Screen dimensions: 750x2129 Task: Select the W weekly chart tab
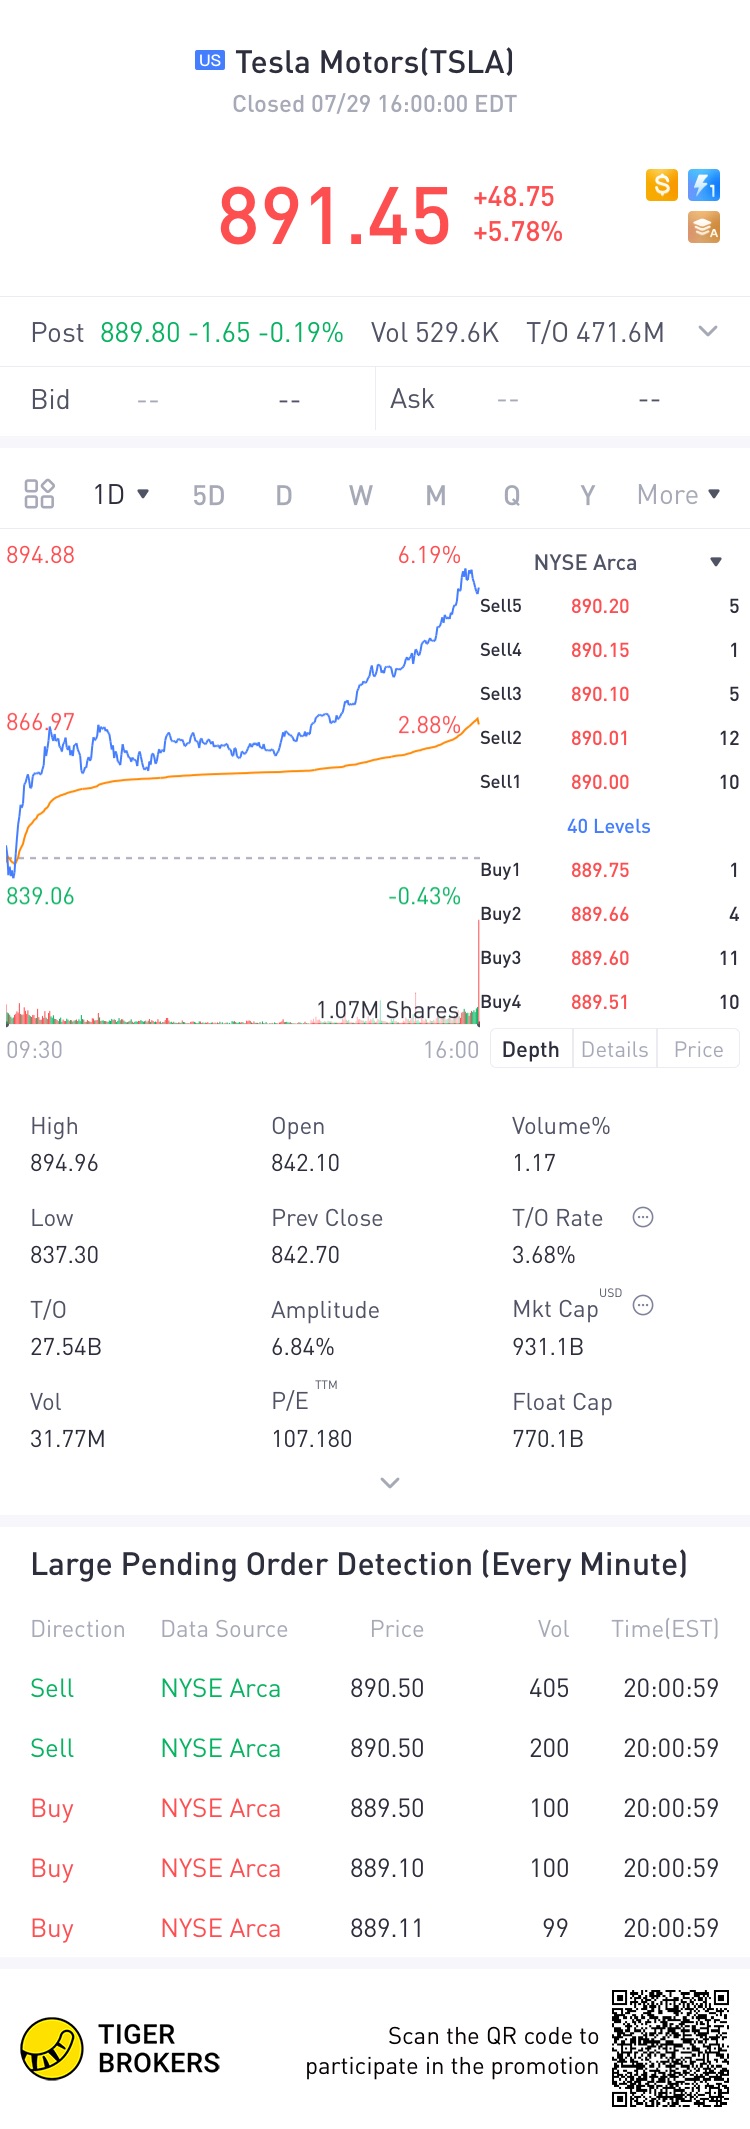pyautogui.click(x=360, y=495)
